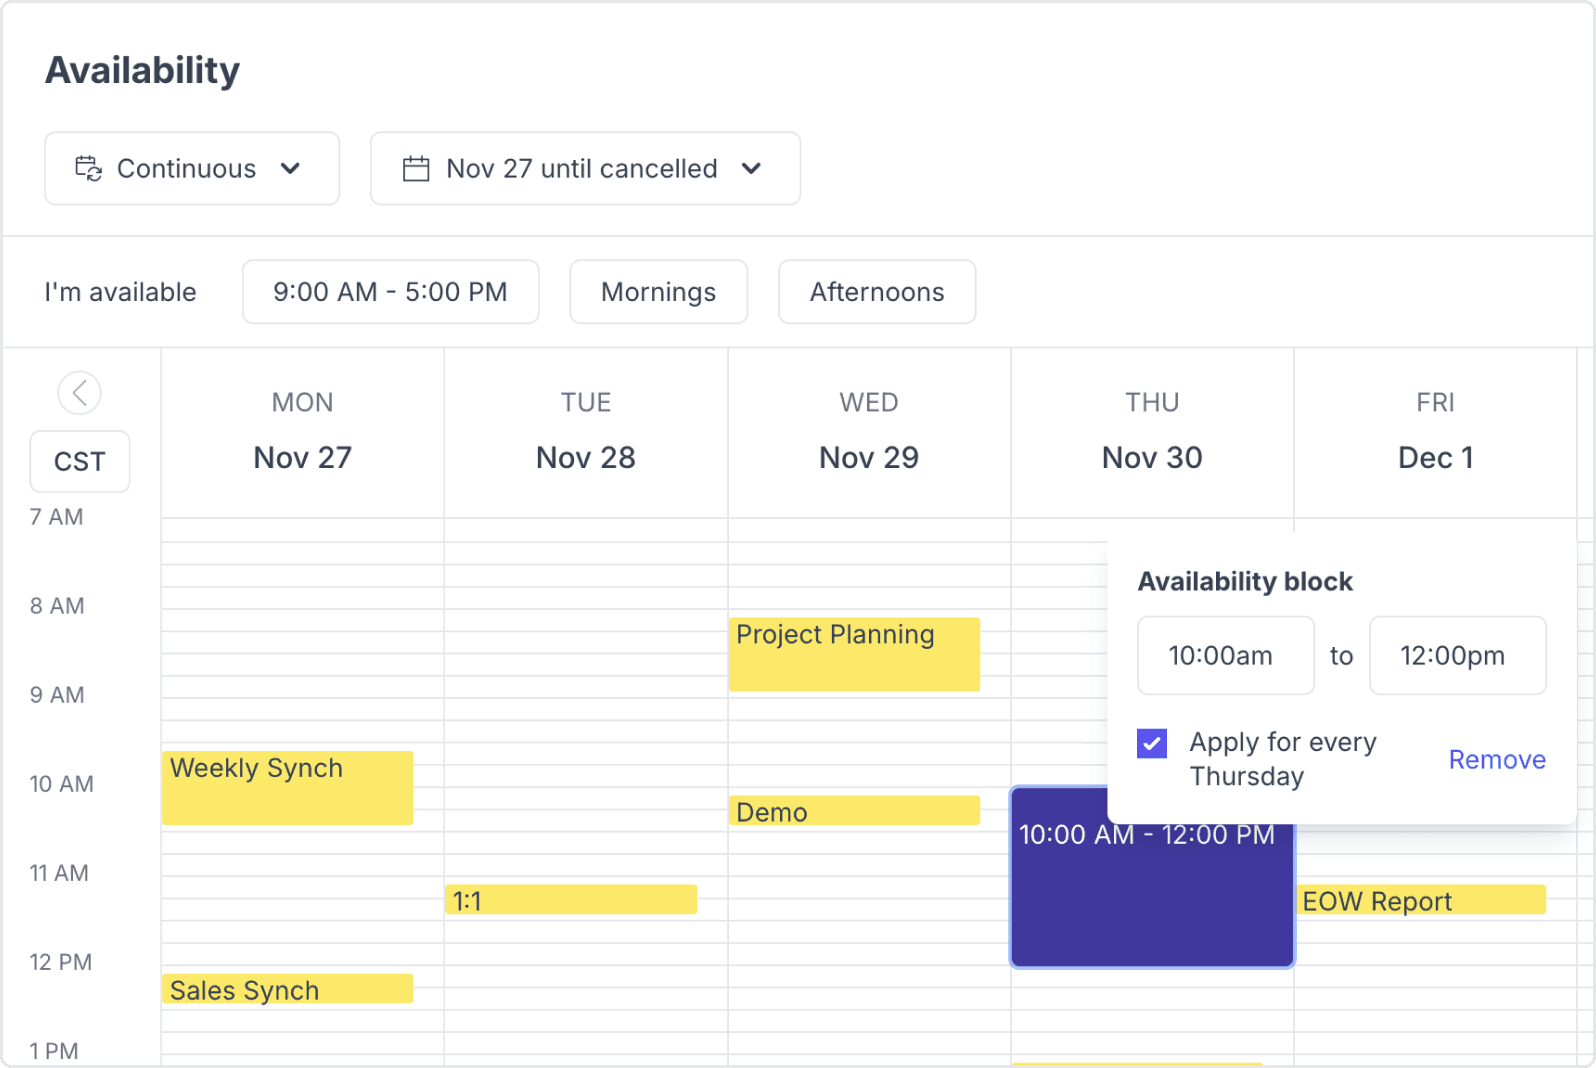
Task: Click the 12 PM time label
Action: point(61,962)
